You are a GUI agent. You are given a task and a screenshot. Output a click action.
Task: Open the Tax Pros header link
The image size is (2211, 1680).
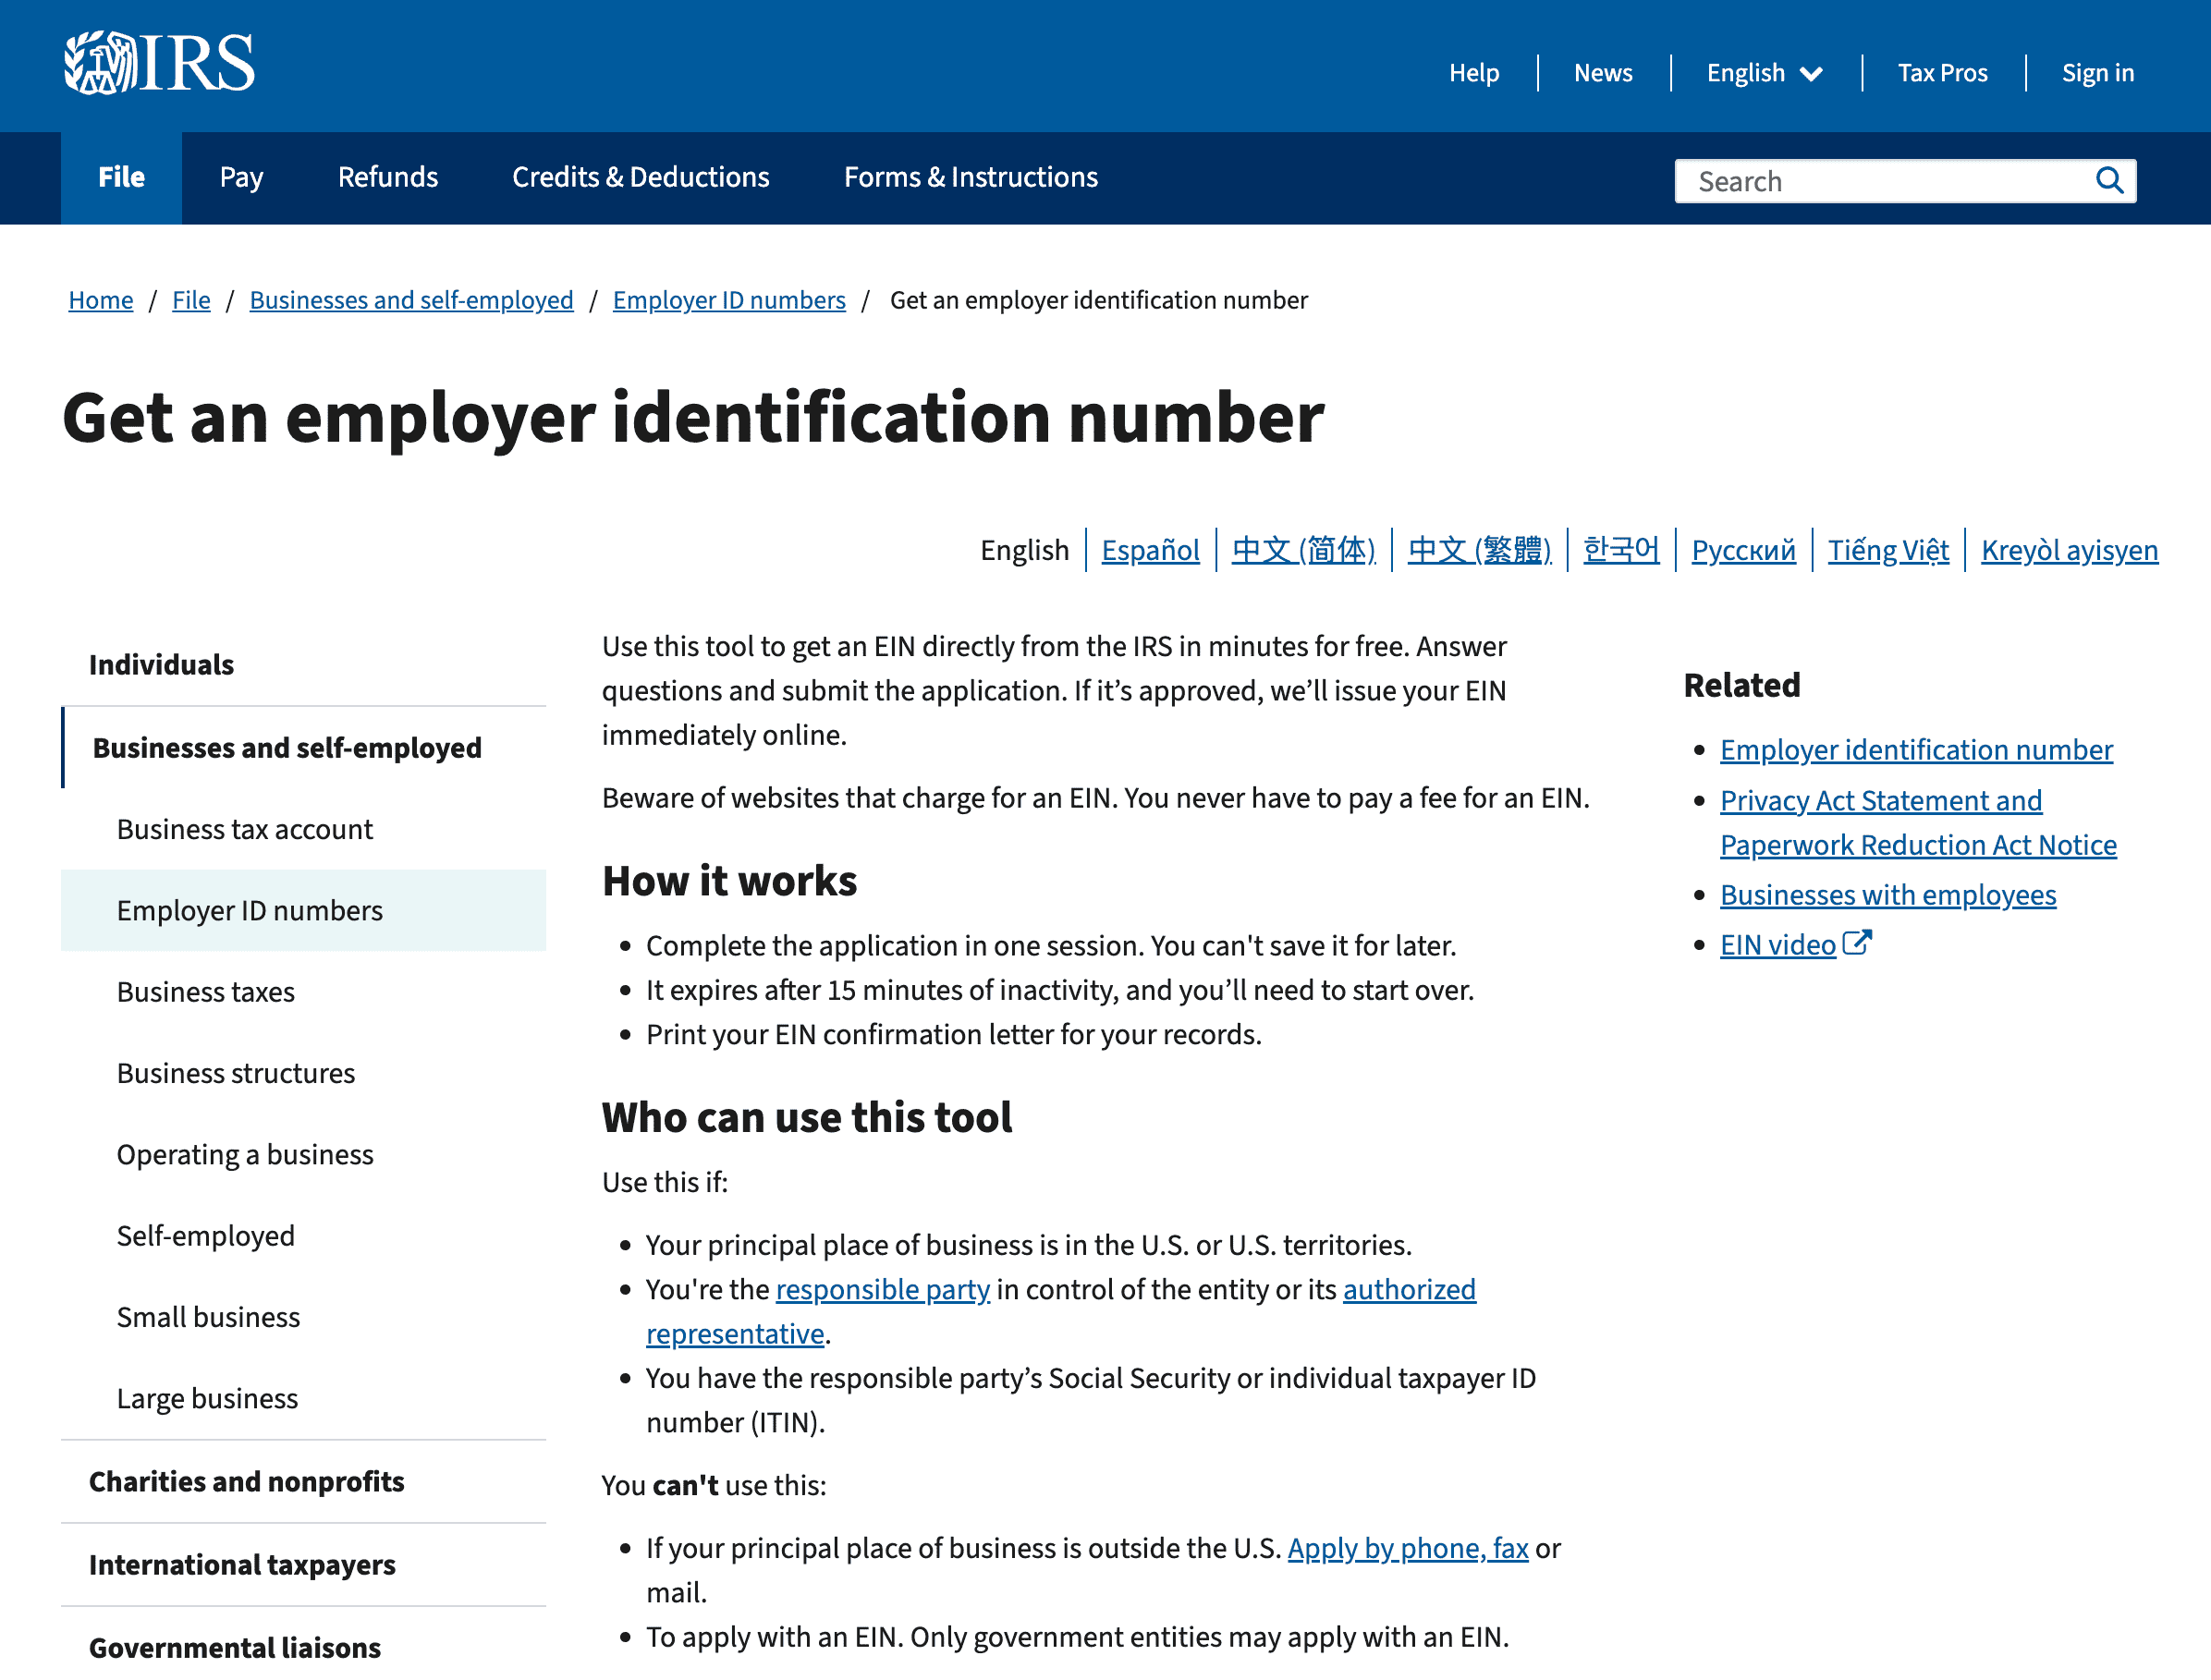click(1942, 73)
